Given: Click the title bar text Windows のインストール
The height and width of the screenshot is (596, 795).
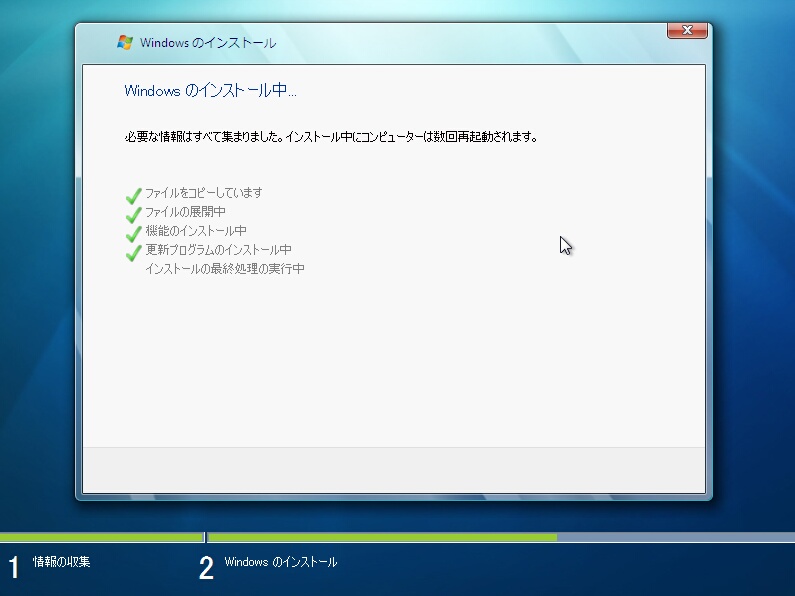Looking at the screenshot, I should point(208,43).
